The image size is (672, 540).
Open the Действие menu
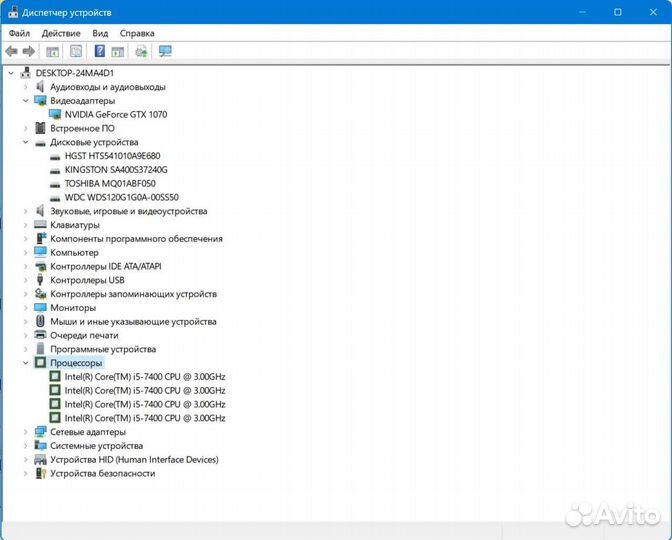click(x=61, y=32)
